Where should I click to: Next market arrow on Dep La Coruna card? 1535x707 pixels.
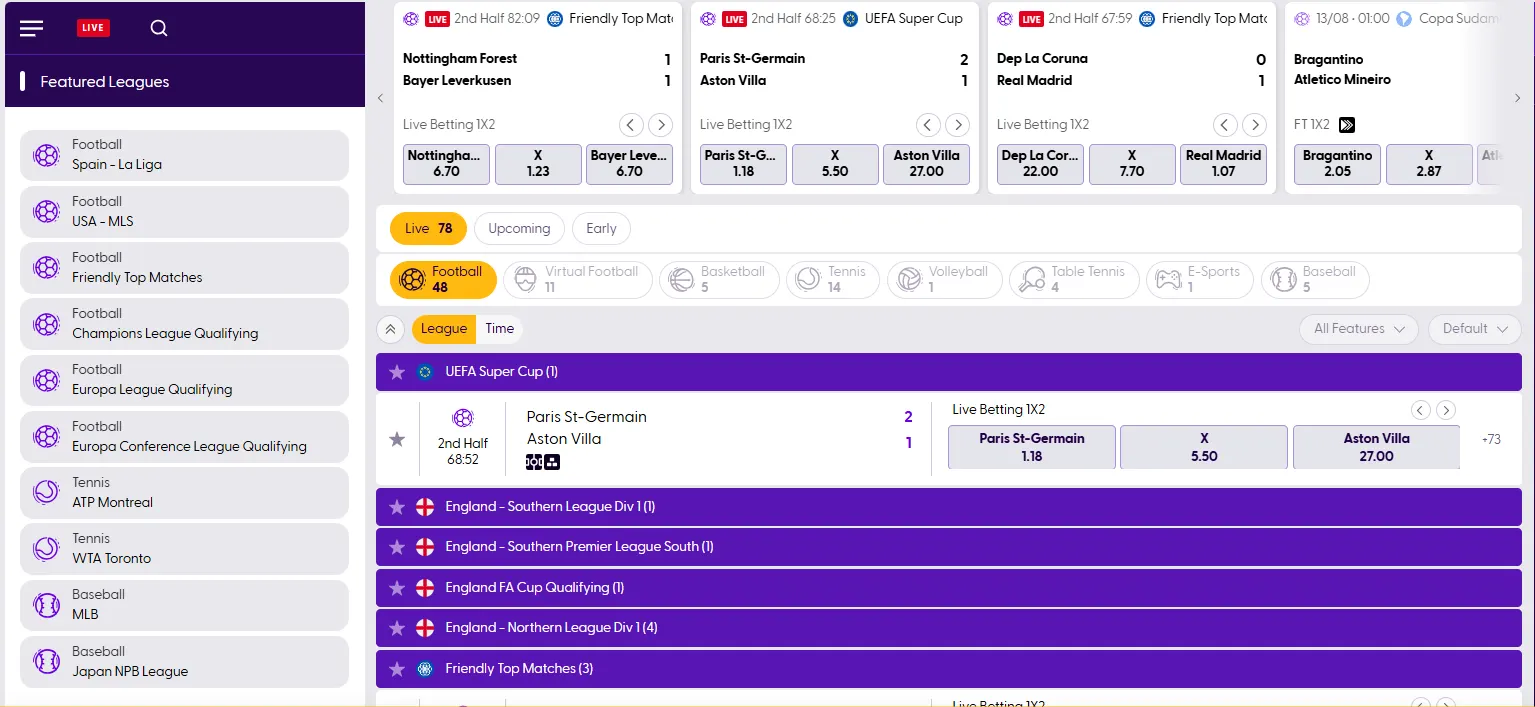tap(1254, 125)
